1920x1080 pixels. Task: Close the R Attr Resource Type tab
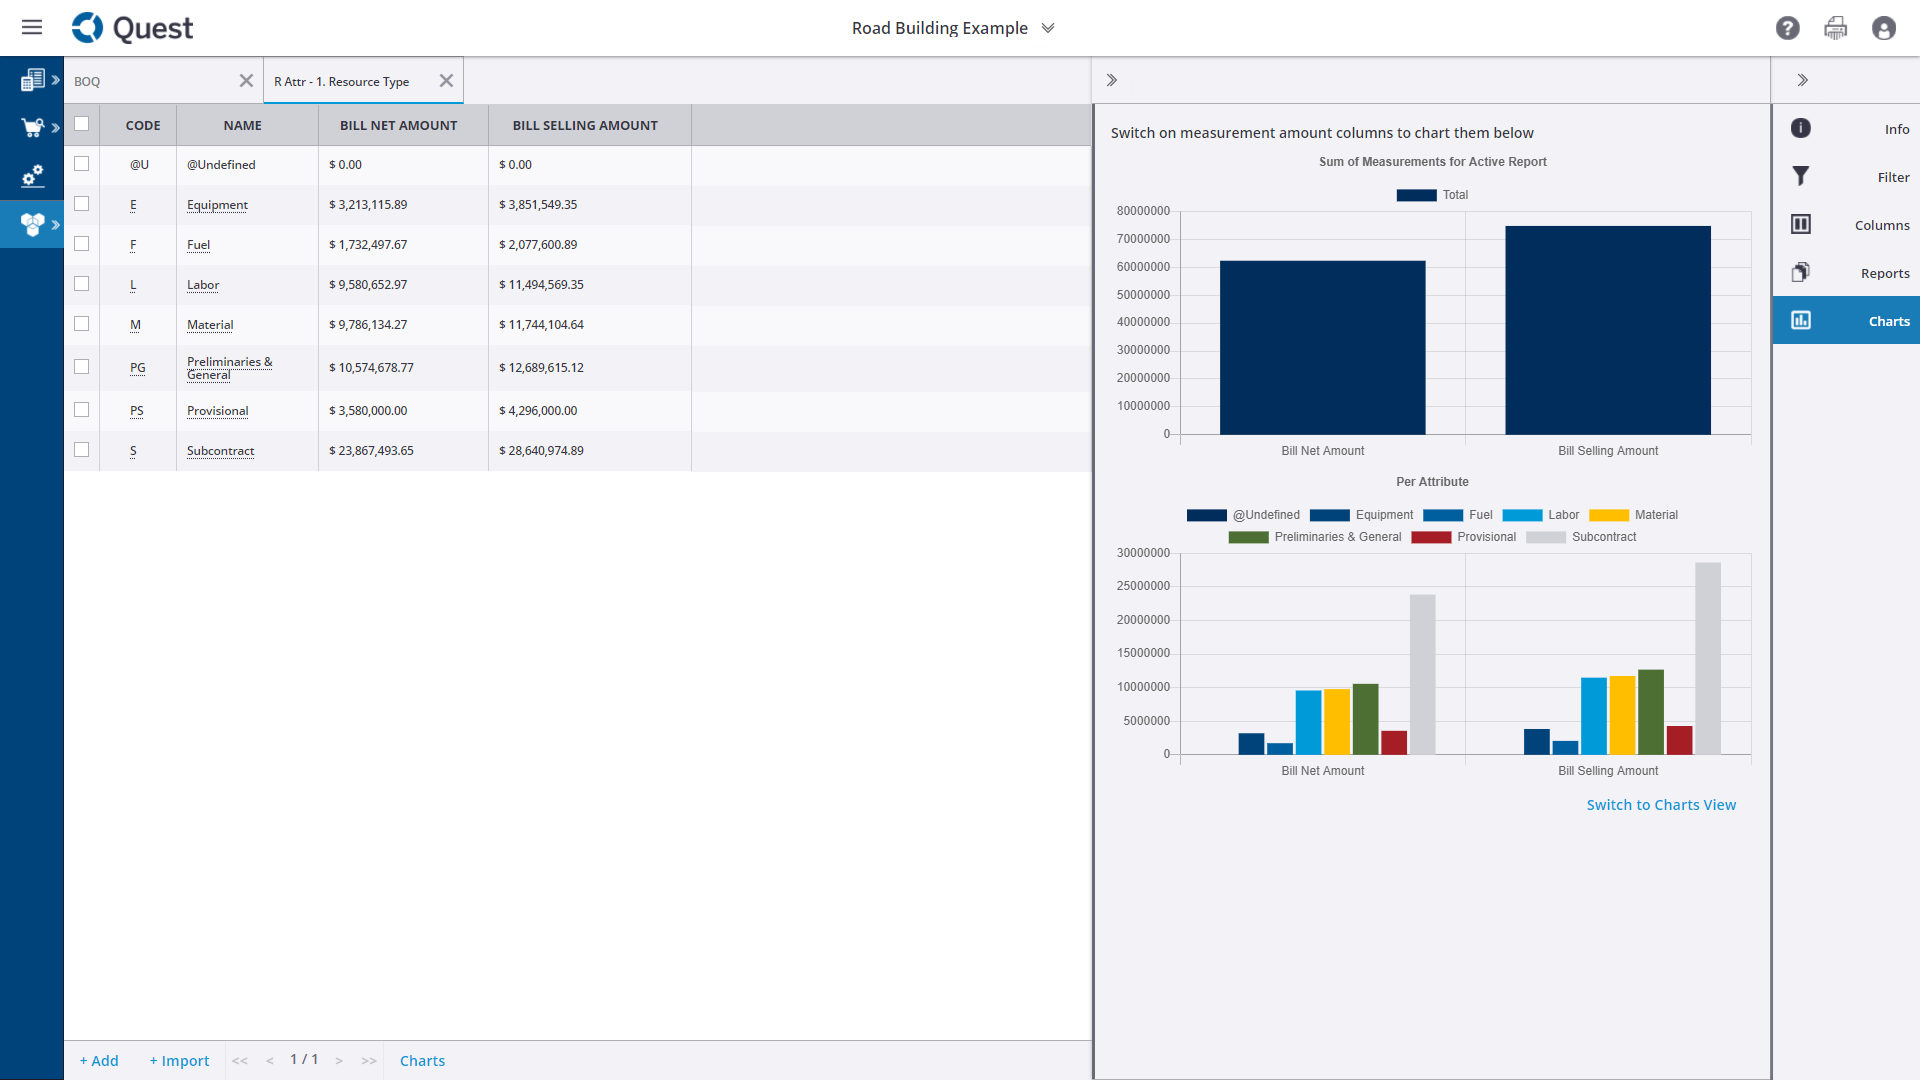click(x=446, y=81)
